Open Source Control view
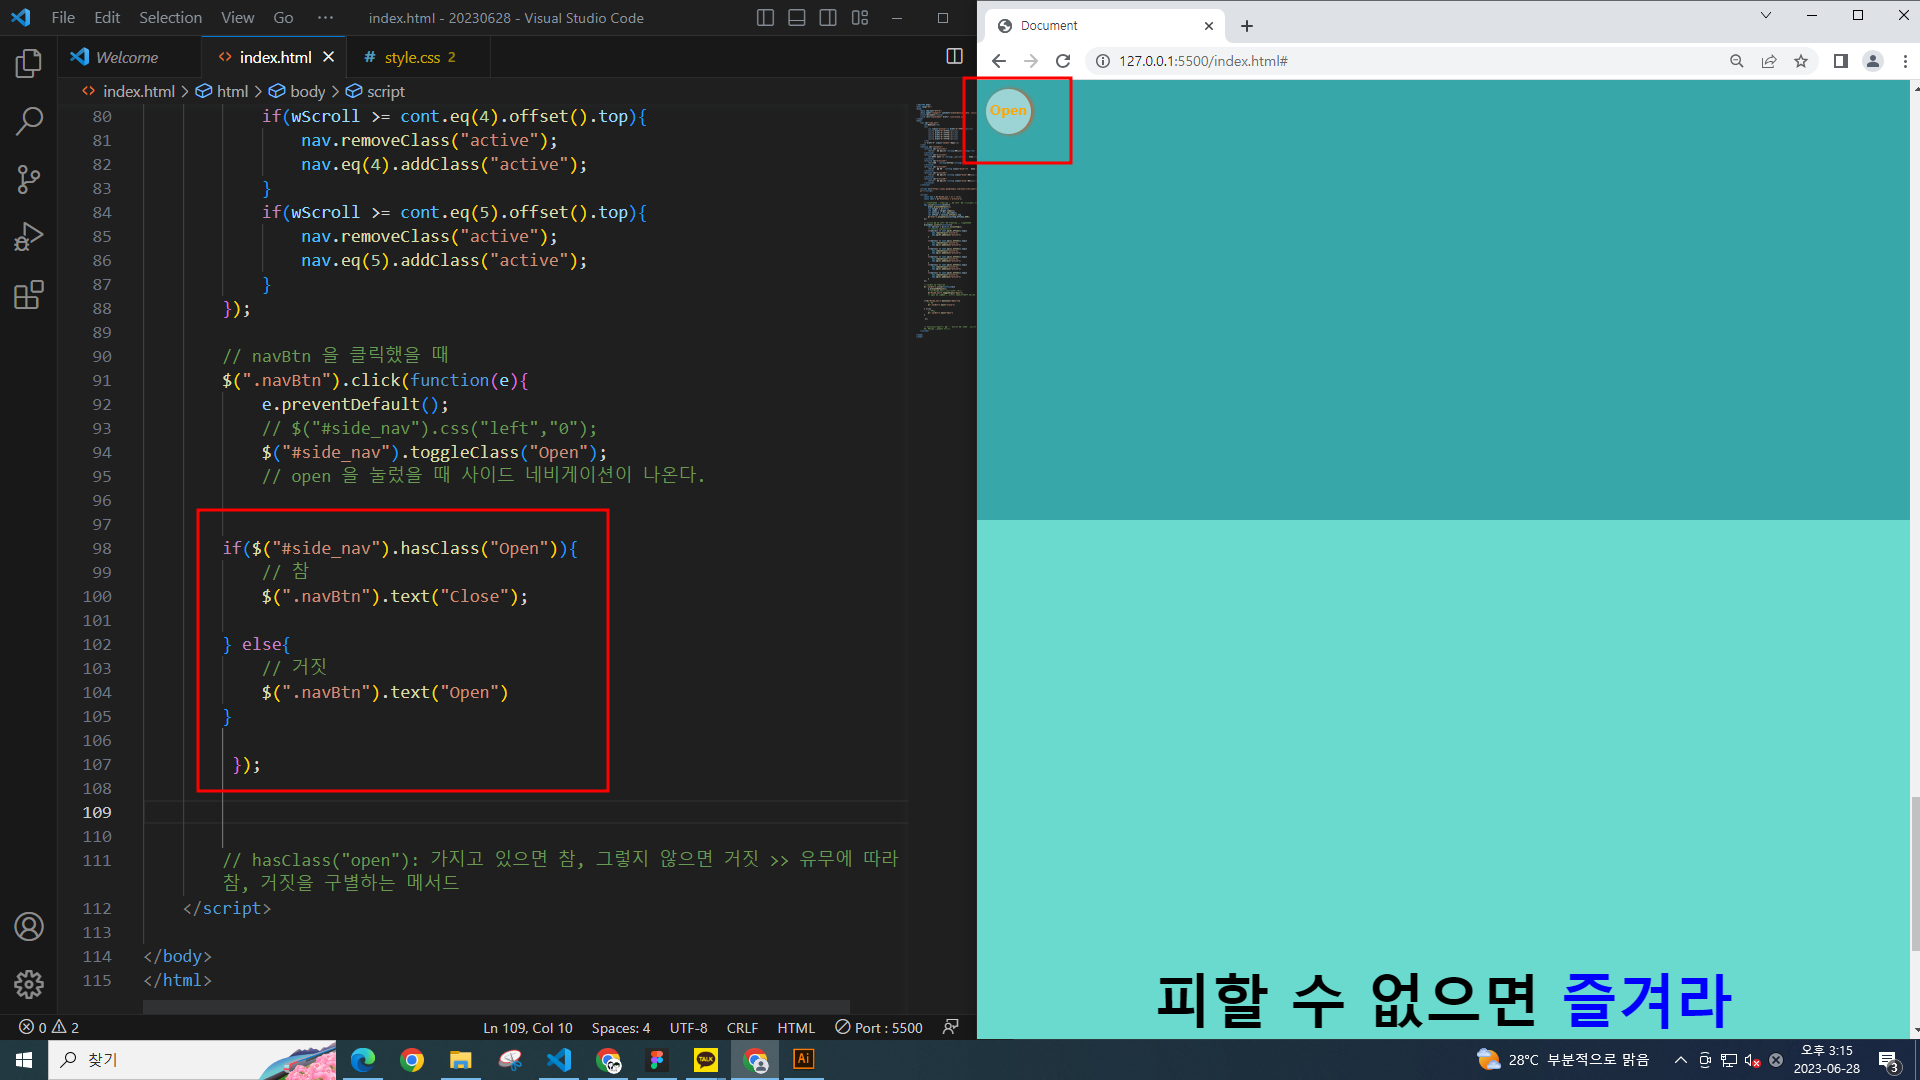 (x=29, y=180)
